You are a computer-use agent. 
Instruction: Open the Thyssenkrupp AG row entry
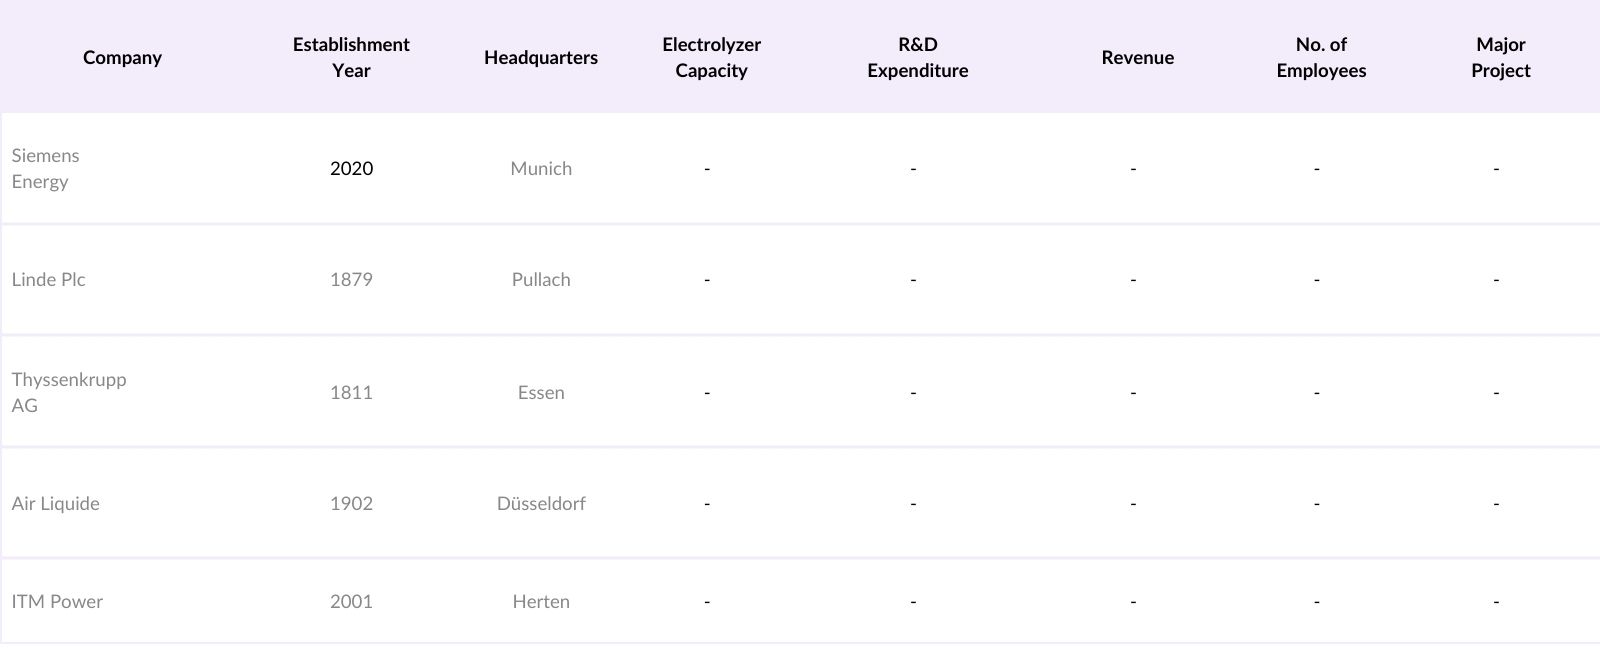coord(69,392)
